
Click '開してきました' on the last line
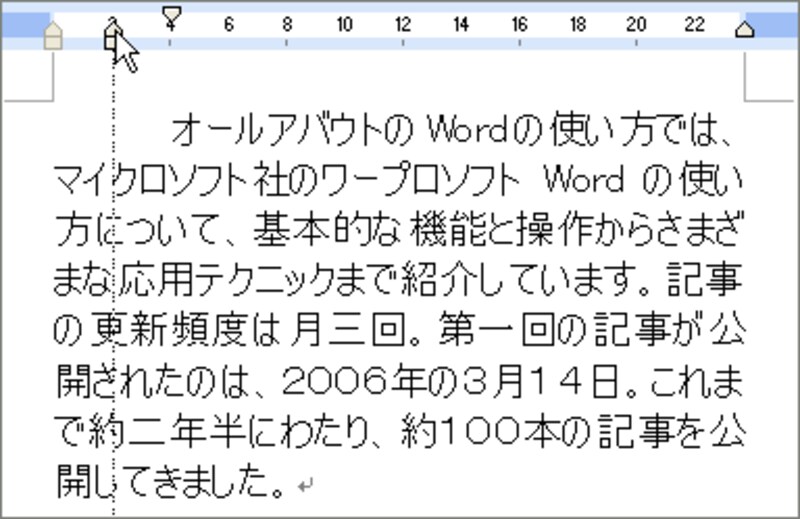(x=163, y=481)
